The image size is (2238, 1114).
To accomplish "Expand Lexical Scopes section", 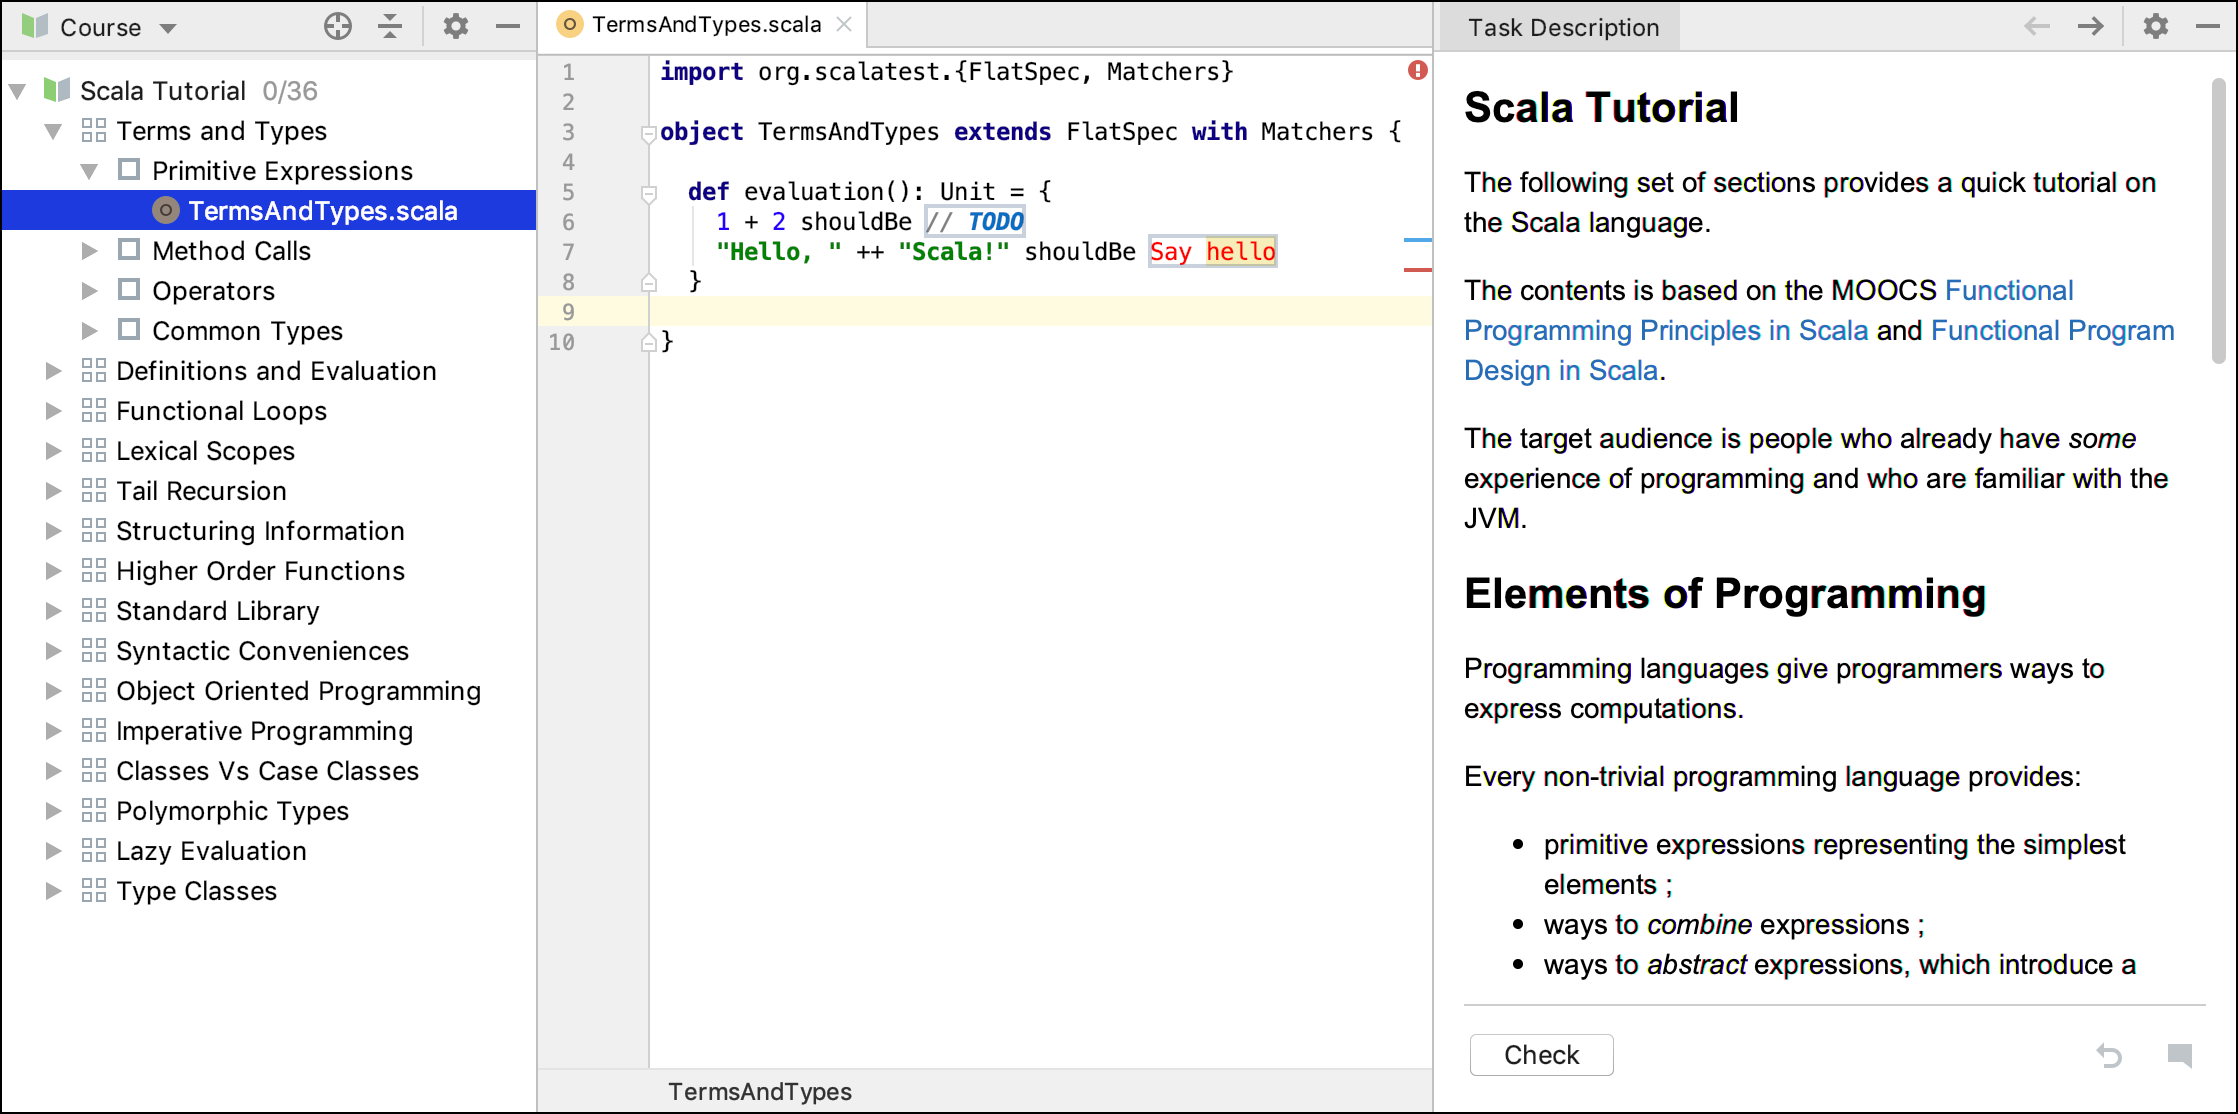I will point(54,451).
